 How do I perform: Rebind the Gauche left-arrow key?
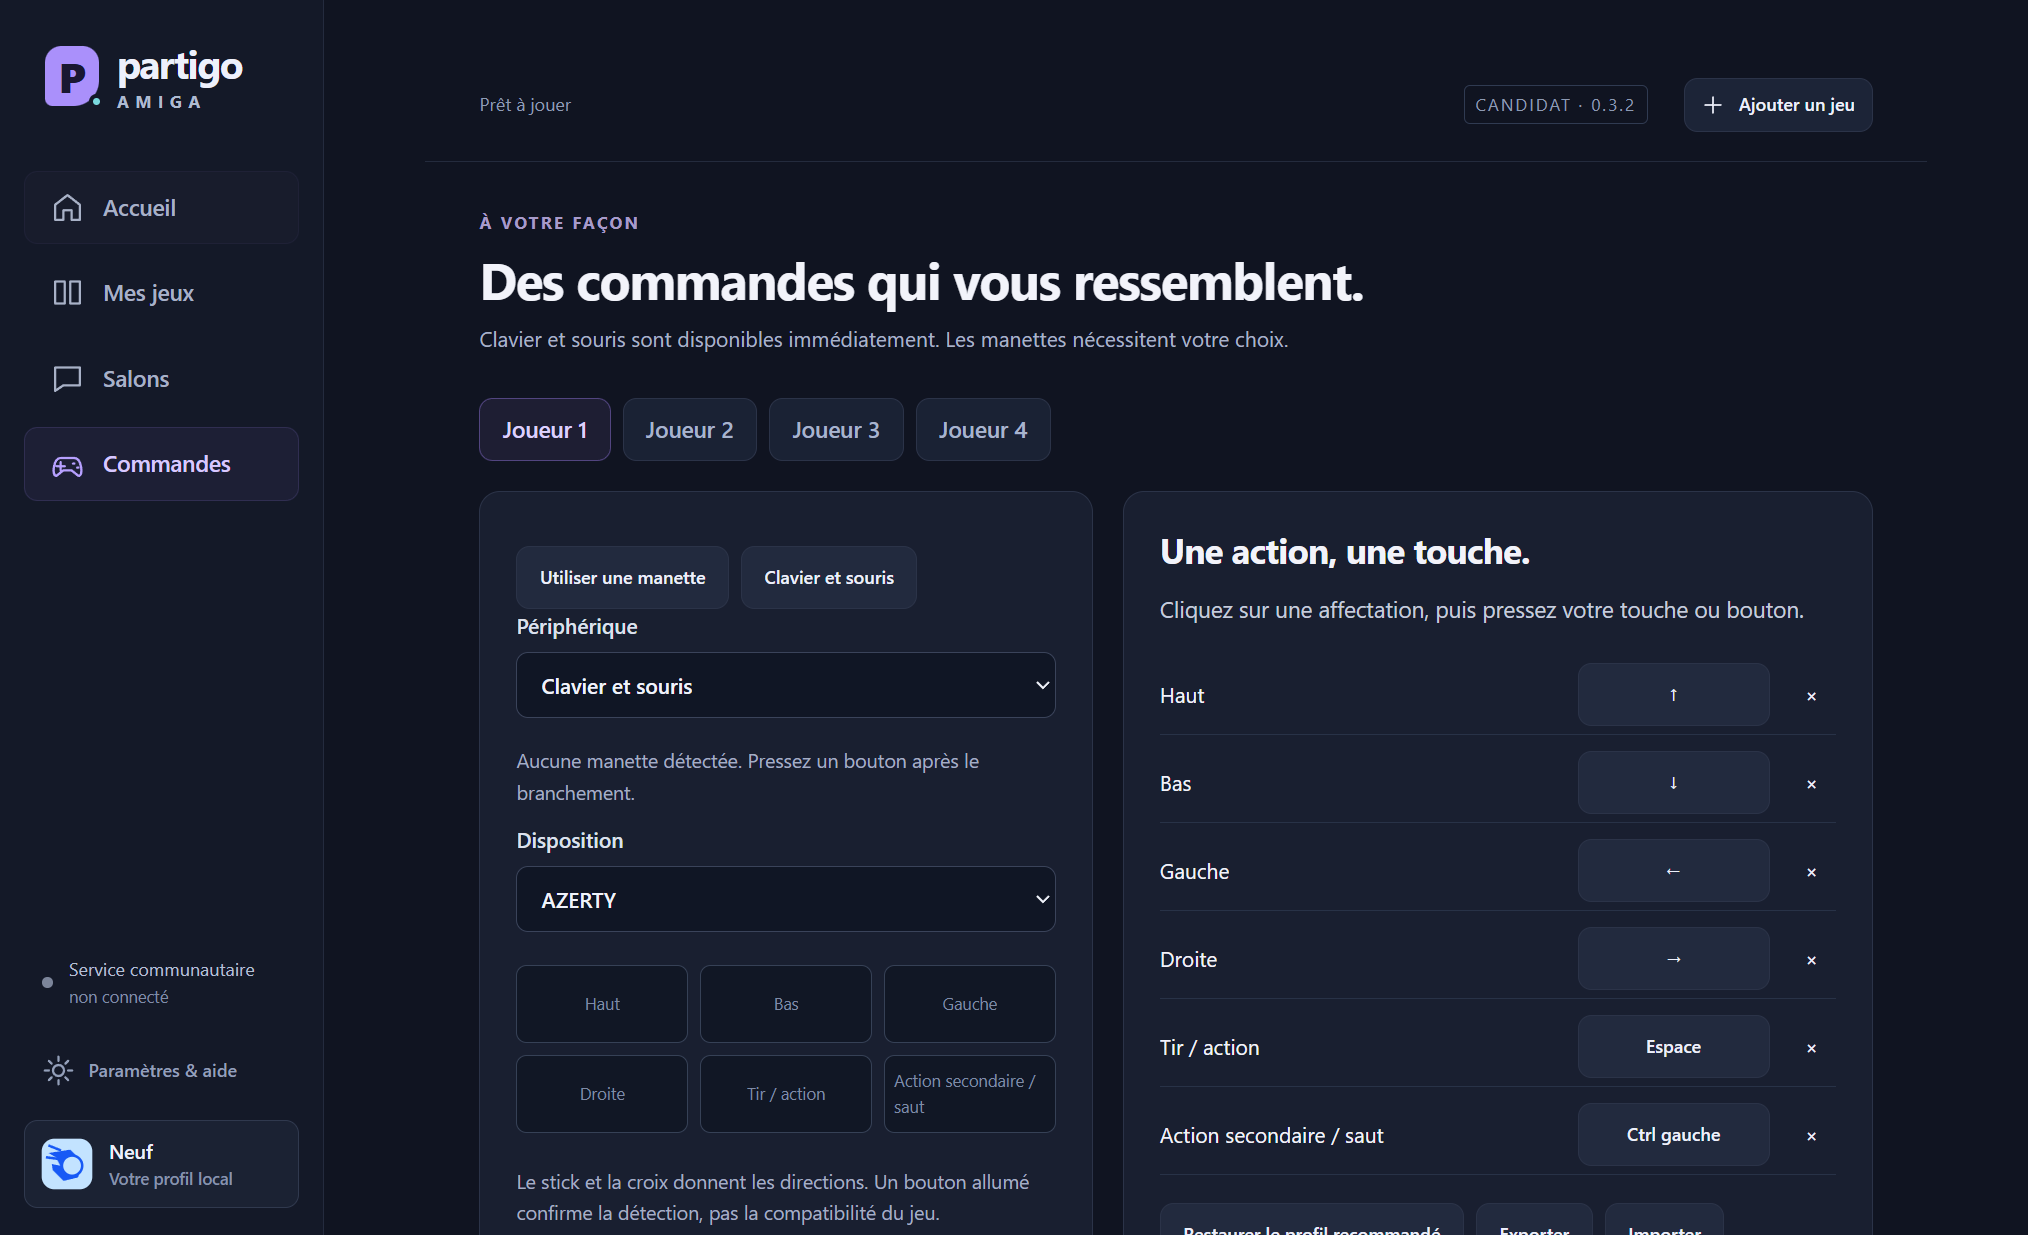click(1674, 871)
